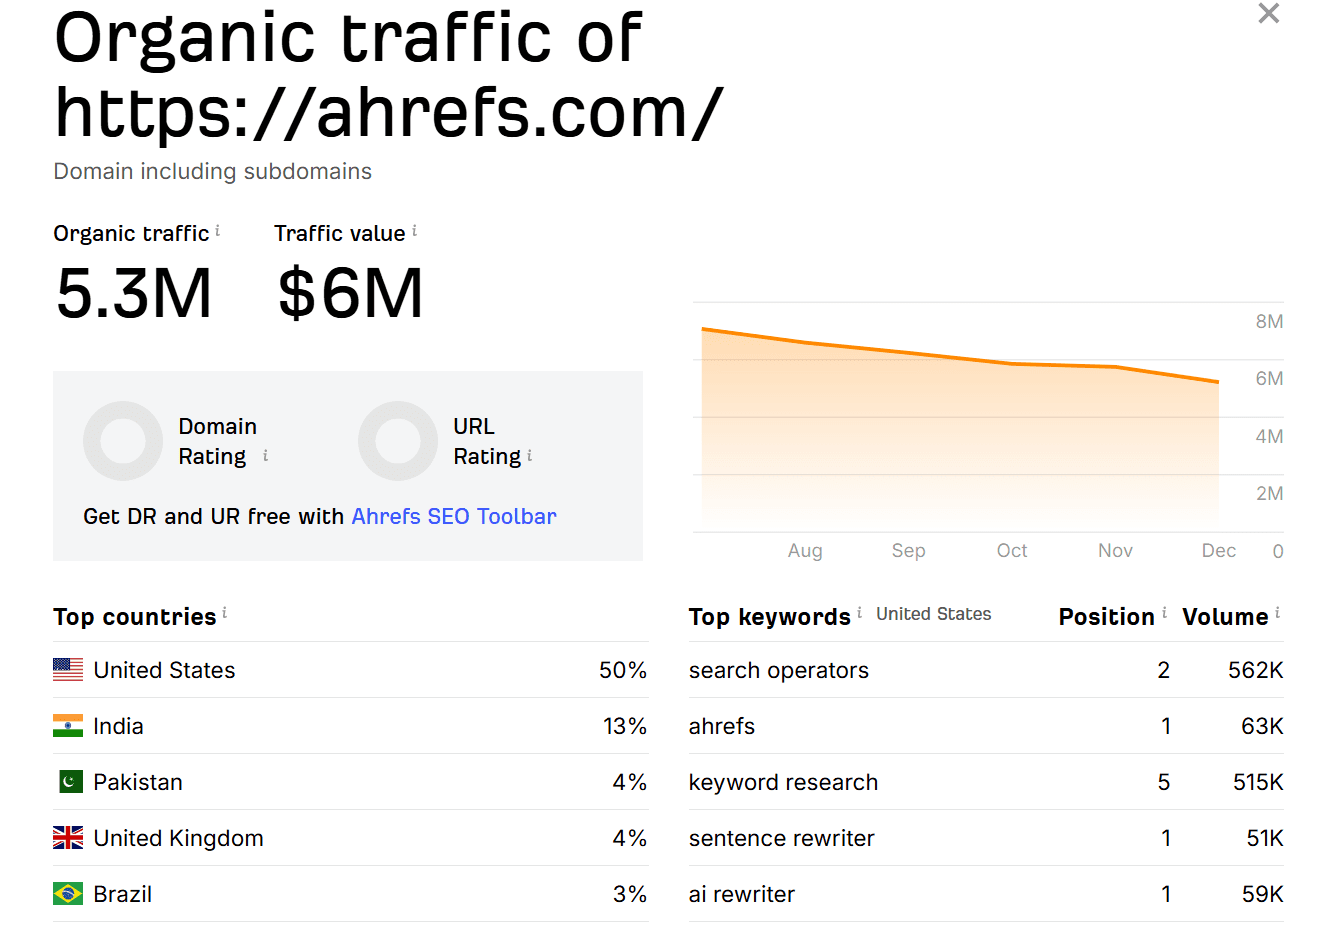1338x941 pixels.
Task: Click the 515K volume value
Action: click(1258, 782)
